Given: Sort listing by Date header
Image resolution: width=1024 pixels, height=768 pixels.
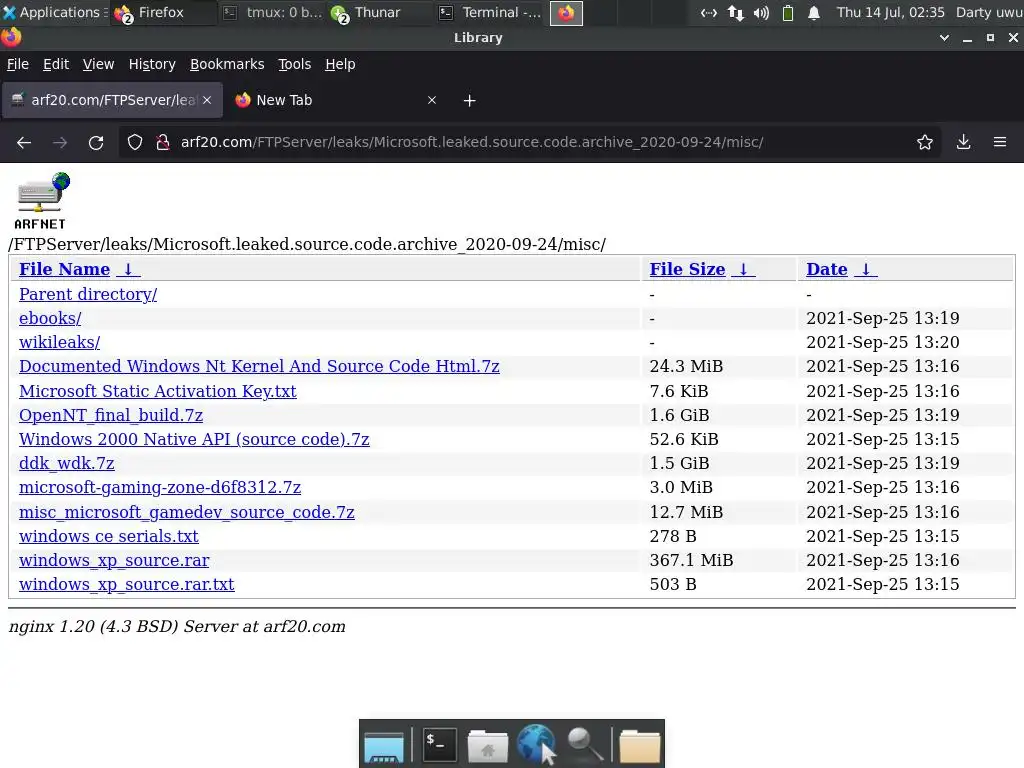Looking at the screenshot, I should [x=827, y=269].
